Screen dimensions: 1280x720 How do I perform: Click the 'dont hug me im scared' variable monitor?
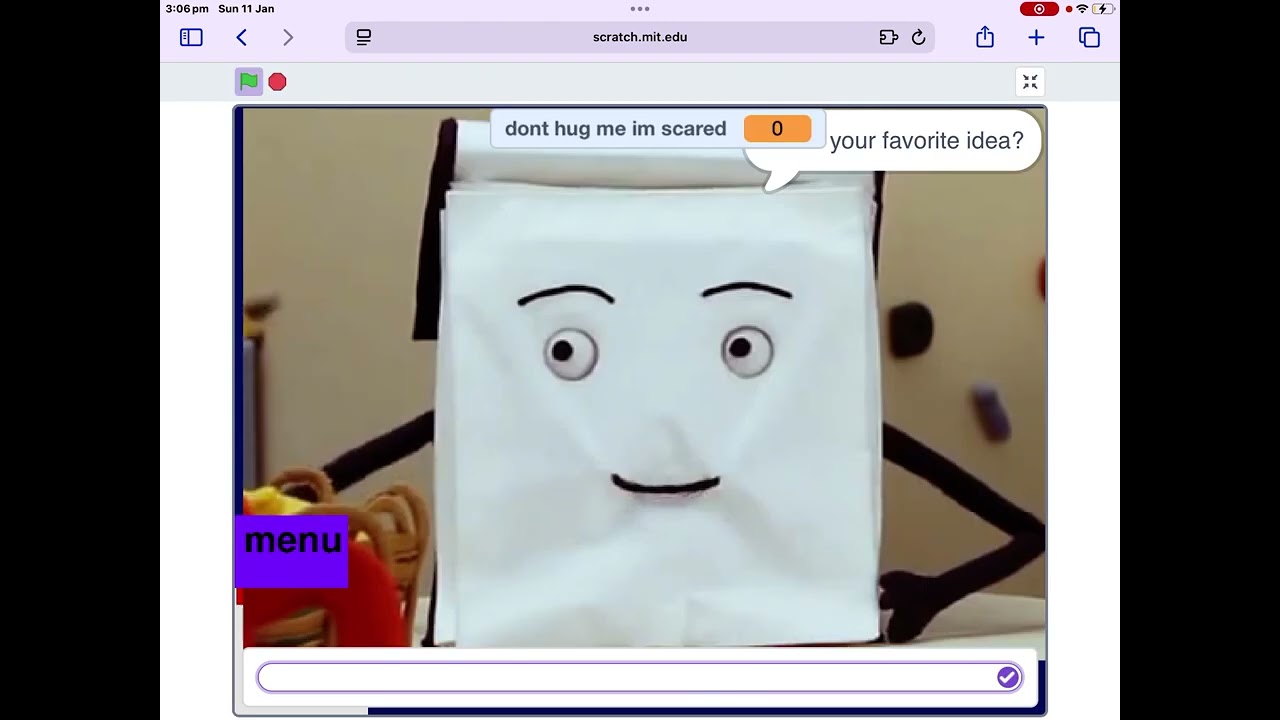657,129
